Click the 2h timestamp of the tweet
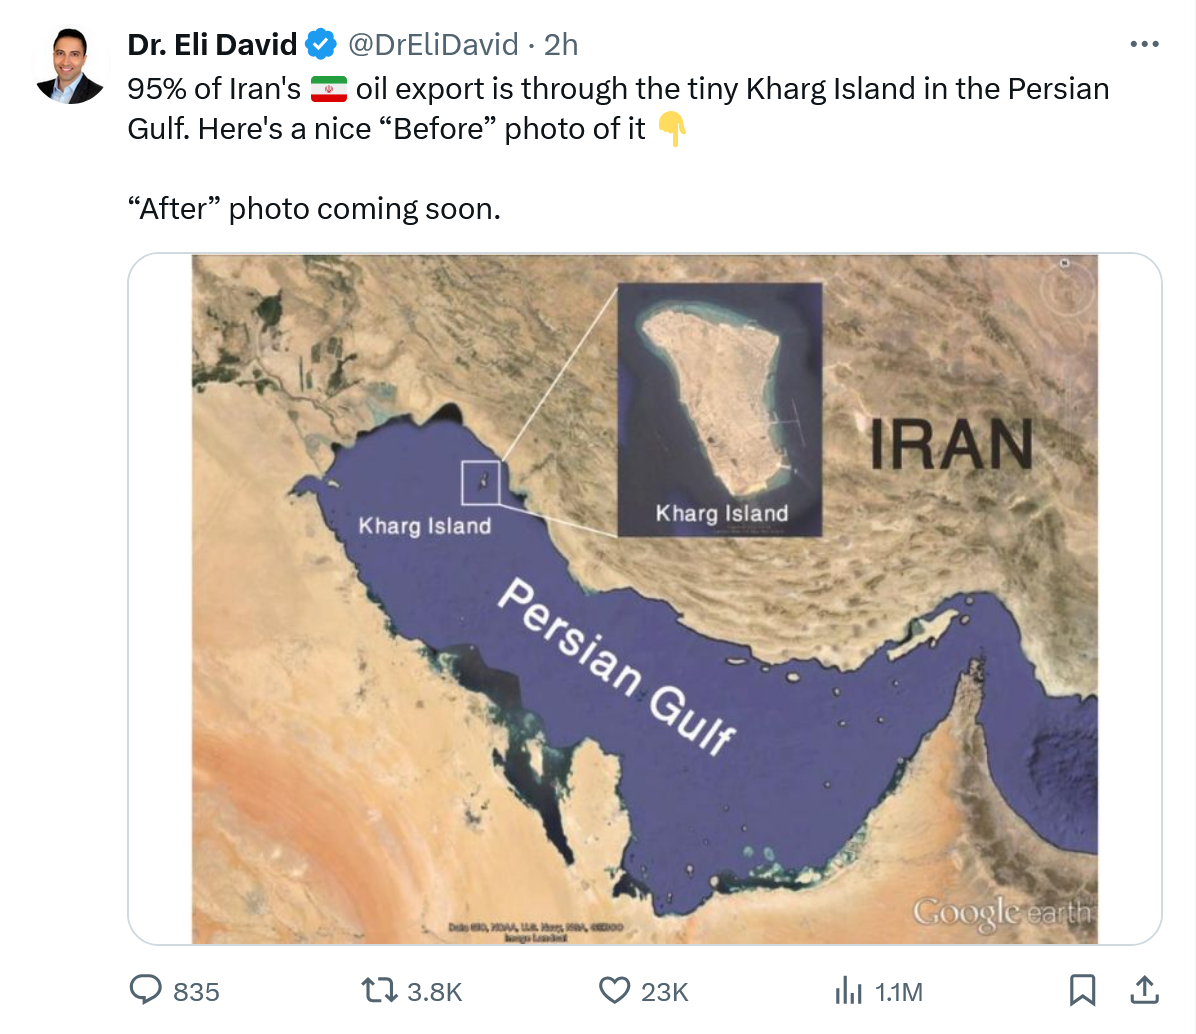The height and width of the screenshot is (1034, 1196). tap(561, 44)
